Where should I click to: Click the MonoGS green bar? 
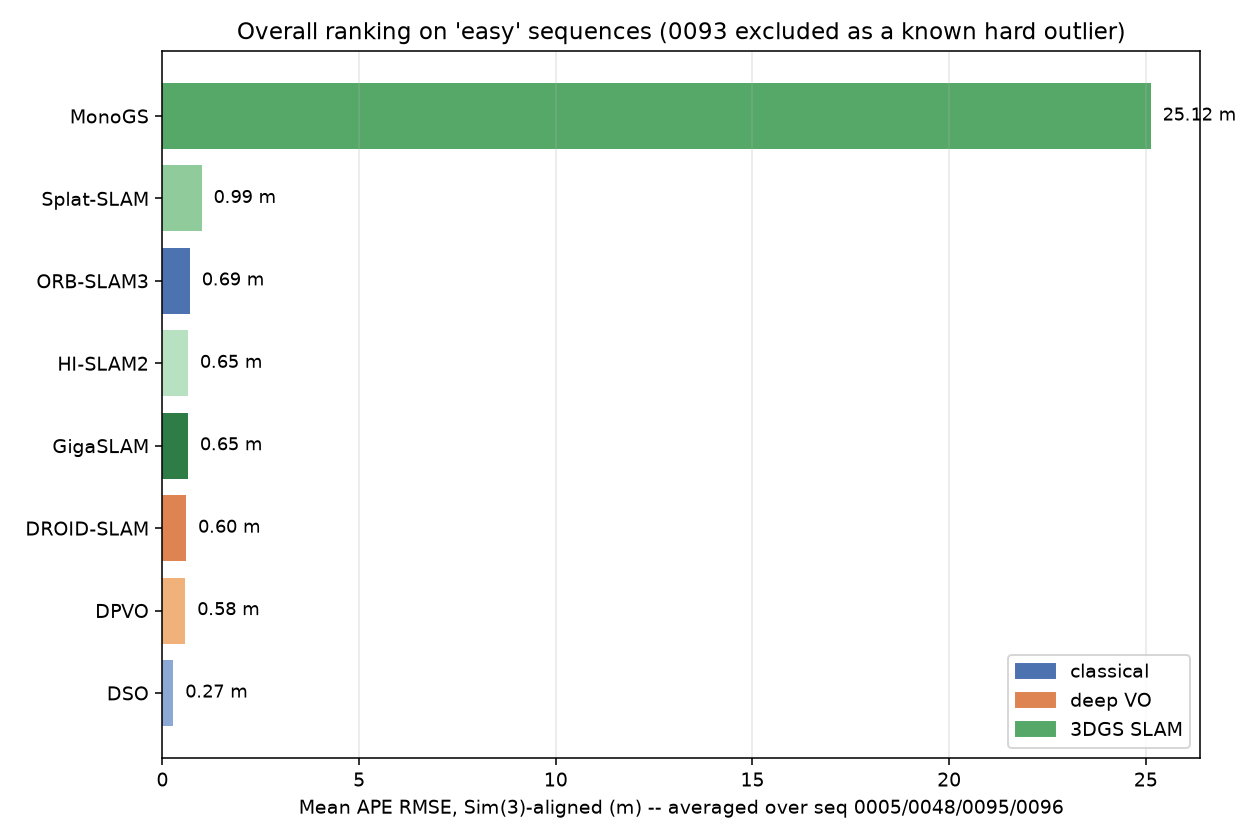click(x=656, y=116)
